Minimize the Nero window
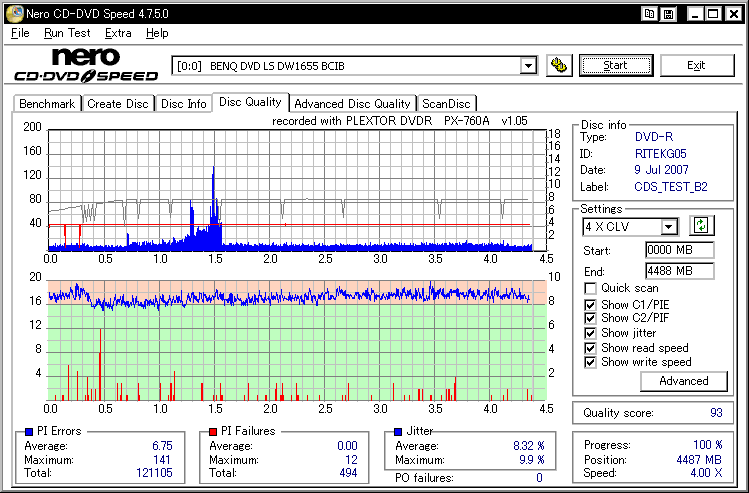749x493 pixels. pyautogui.click(x=695, y=14)
